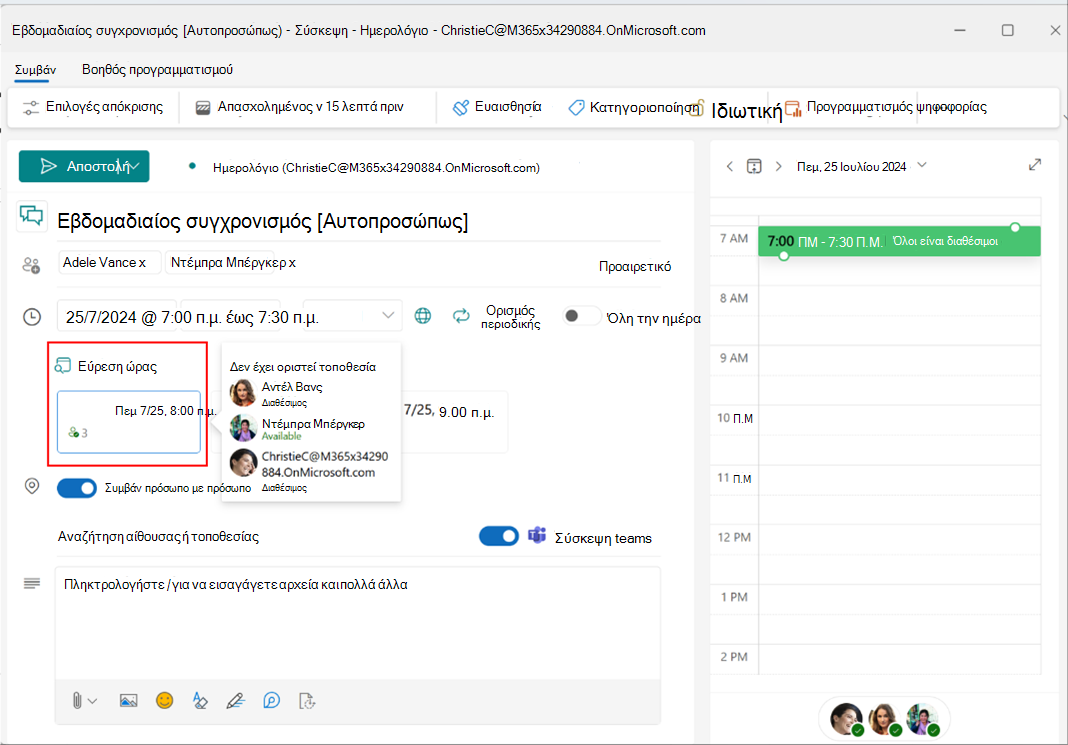
Task: Click Ντέμπρα Μπέργκερ avatar in availability popup
Action: point(242,428)
